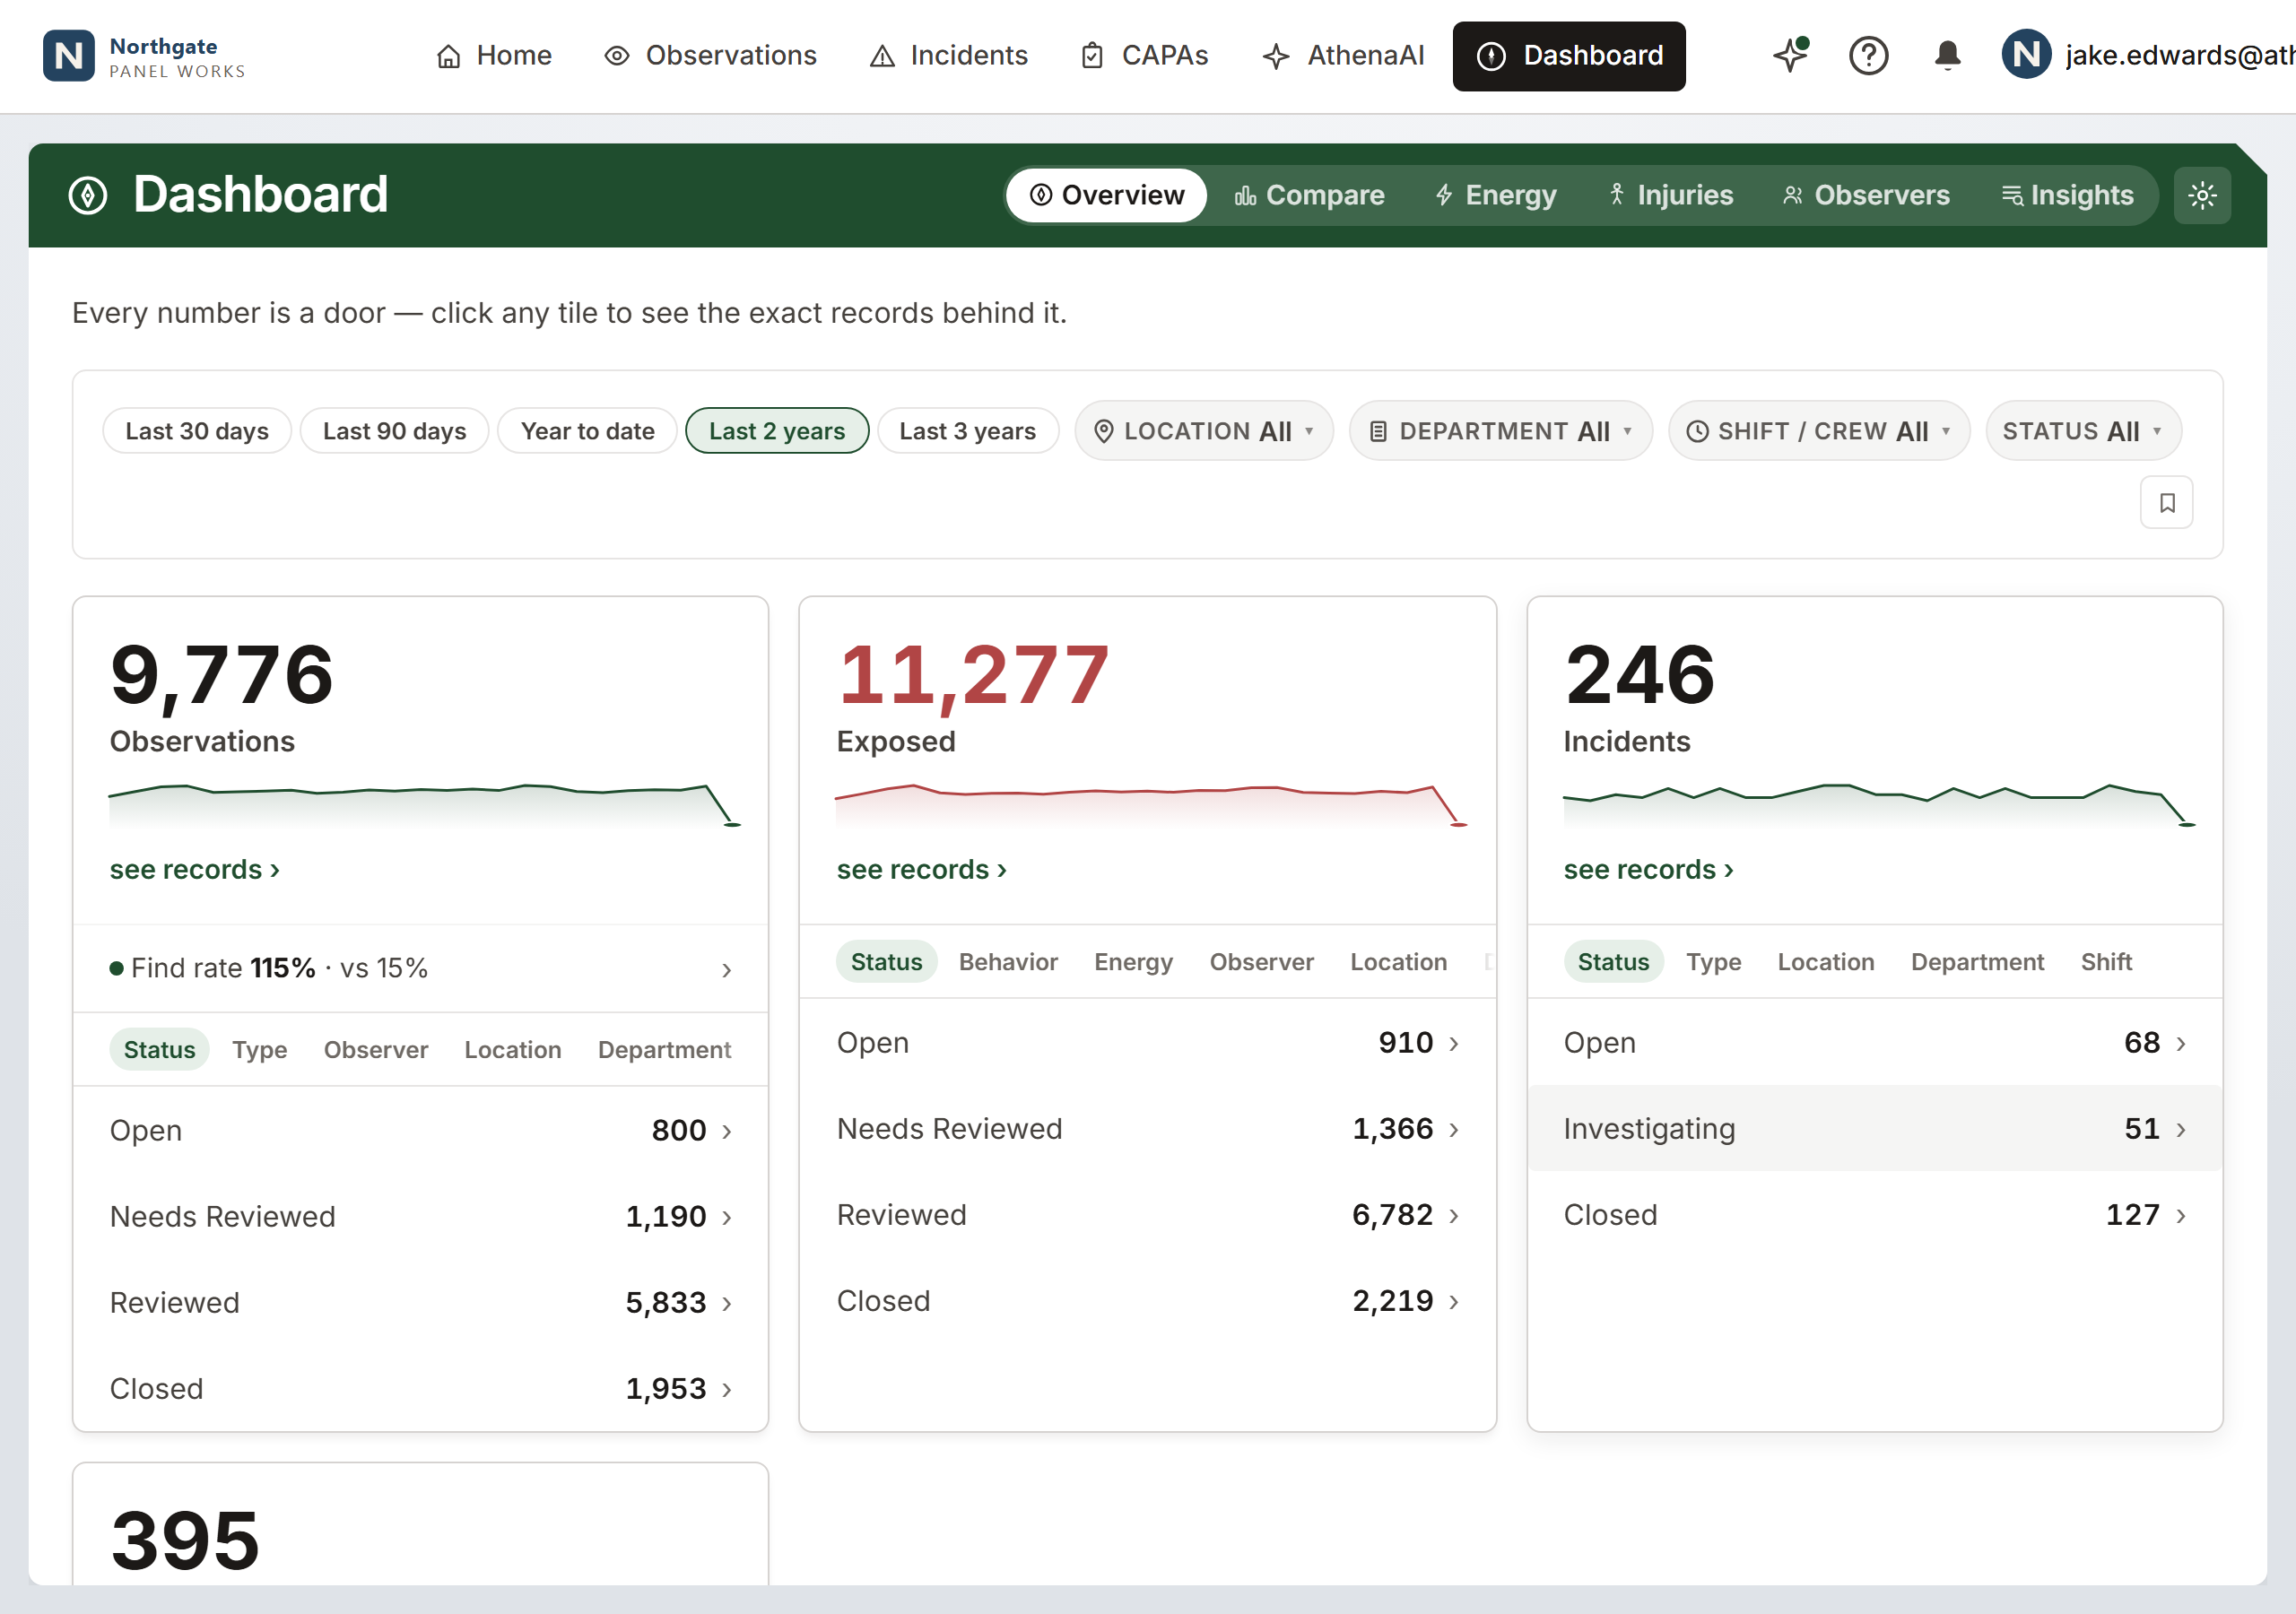Open the Incidents Open 68 row
Screen dimensions: 2296x1614
point(1874,1043)
